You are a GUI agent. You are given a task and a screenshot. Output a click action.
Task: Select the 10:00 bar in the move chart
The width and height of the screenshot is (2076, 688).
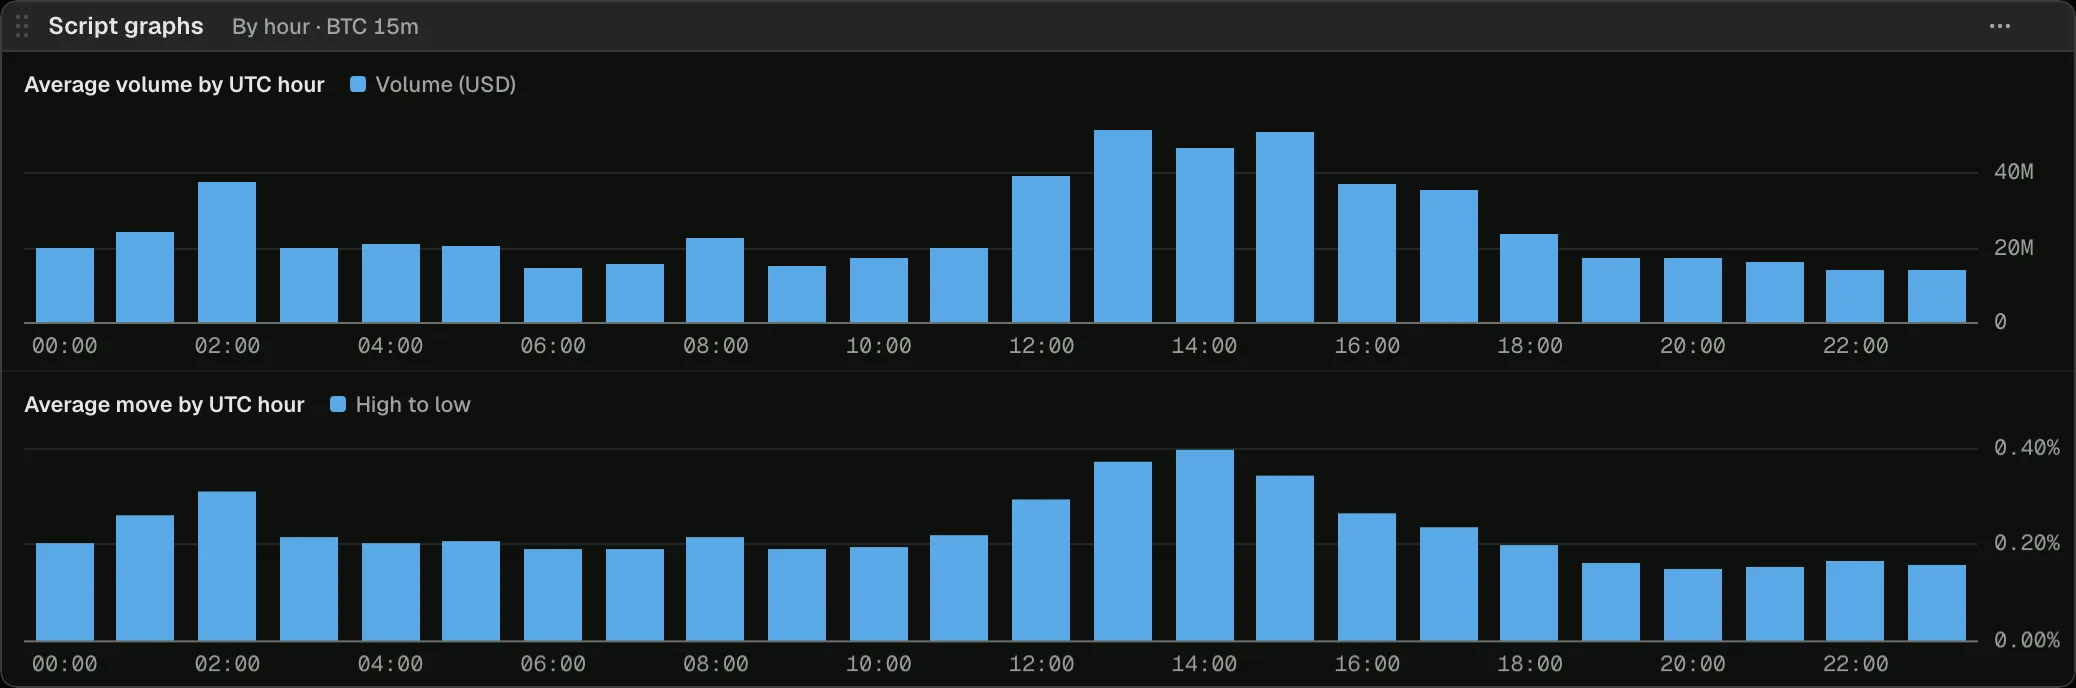879,593
